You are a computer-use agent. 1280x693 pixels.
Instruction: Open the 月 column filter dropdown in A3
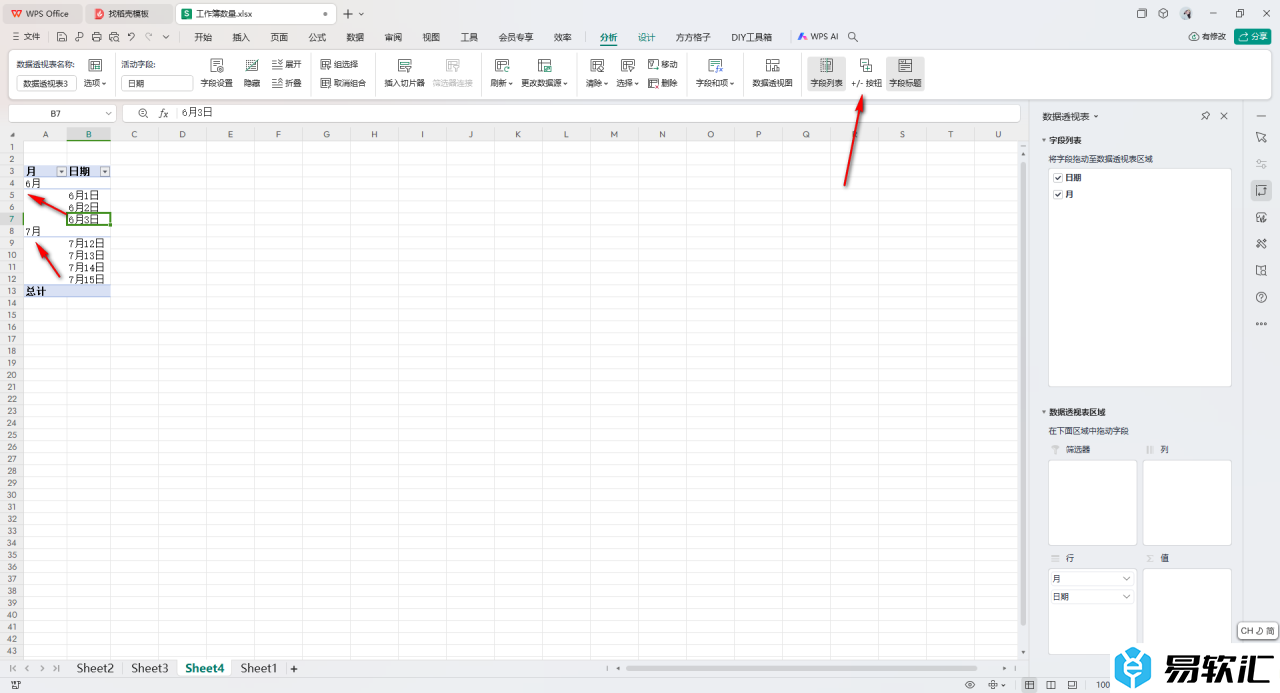60,172
